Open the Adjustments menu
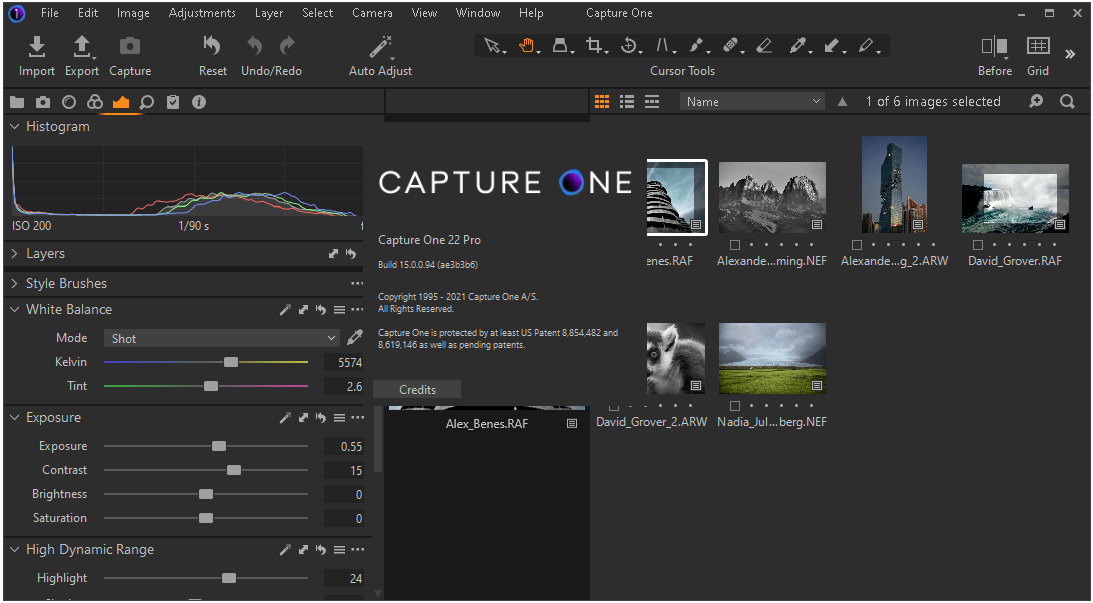The width and height of the screenshot is (1093, 603). tap(202, 13)
